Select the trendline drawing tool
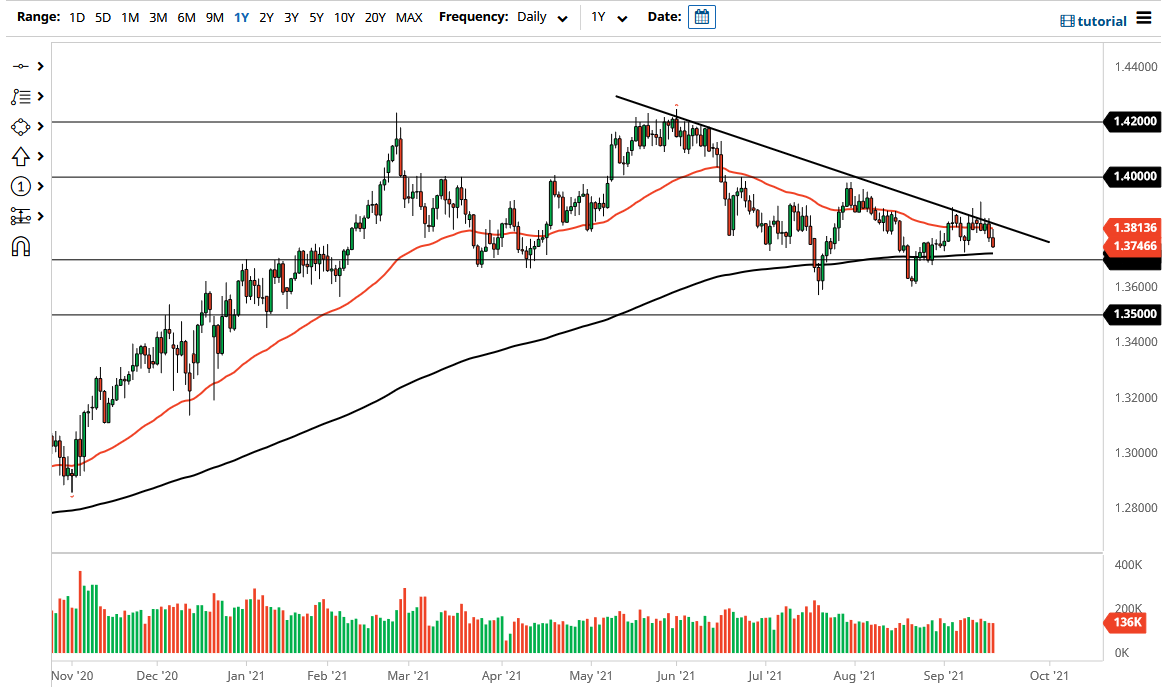 point(20,65)
